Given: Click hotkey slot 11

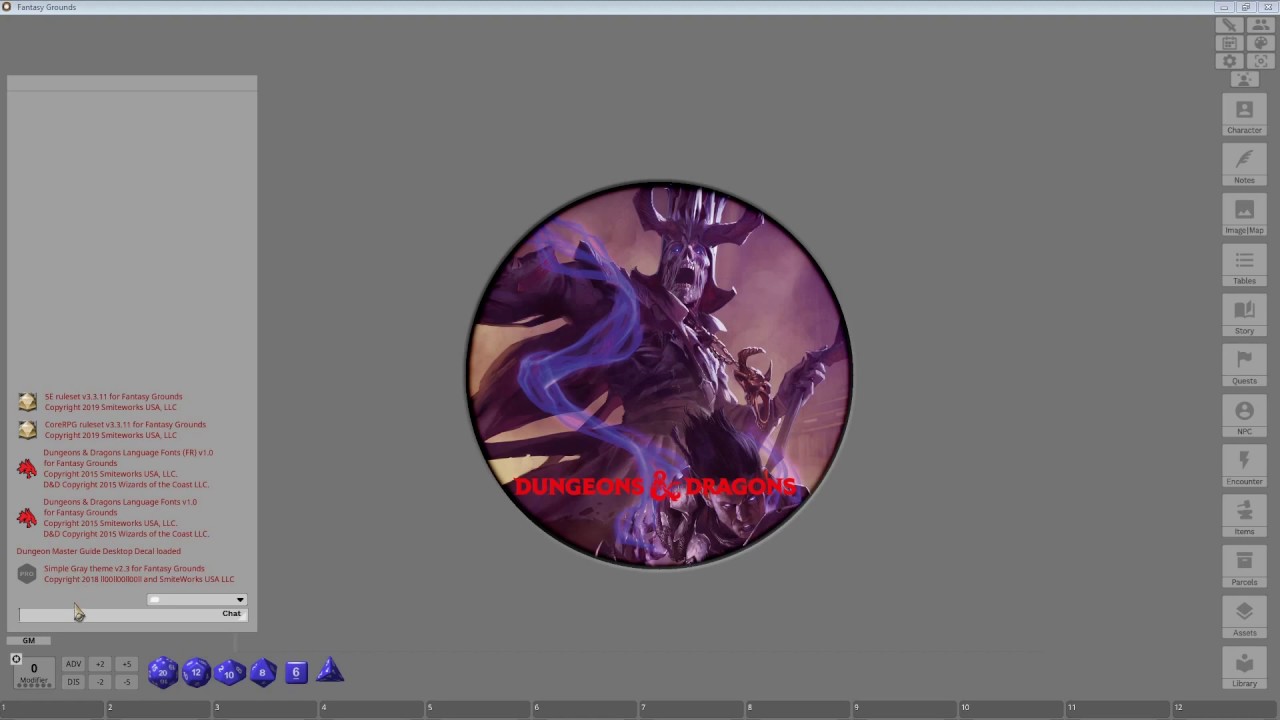Looking at the screenshot, I should [x=1120, y=708].
